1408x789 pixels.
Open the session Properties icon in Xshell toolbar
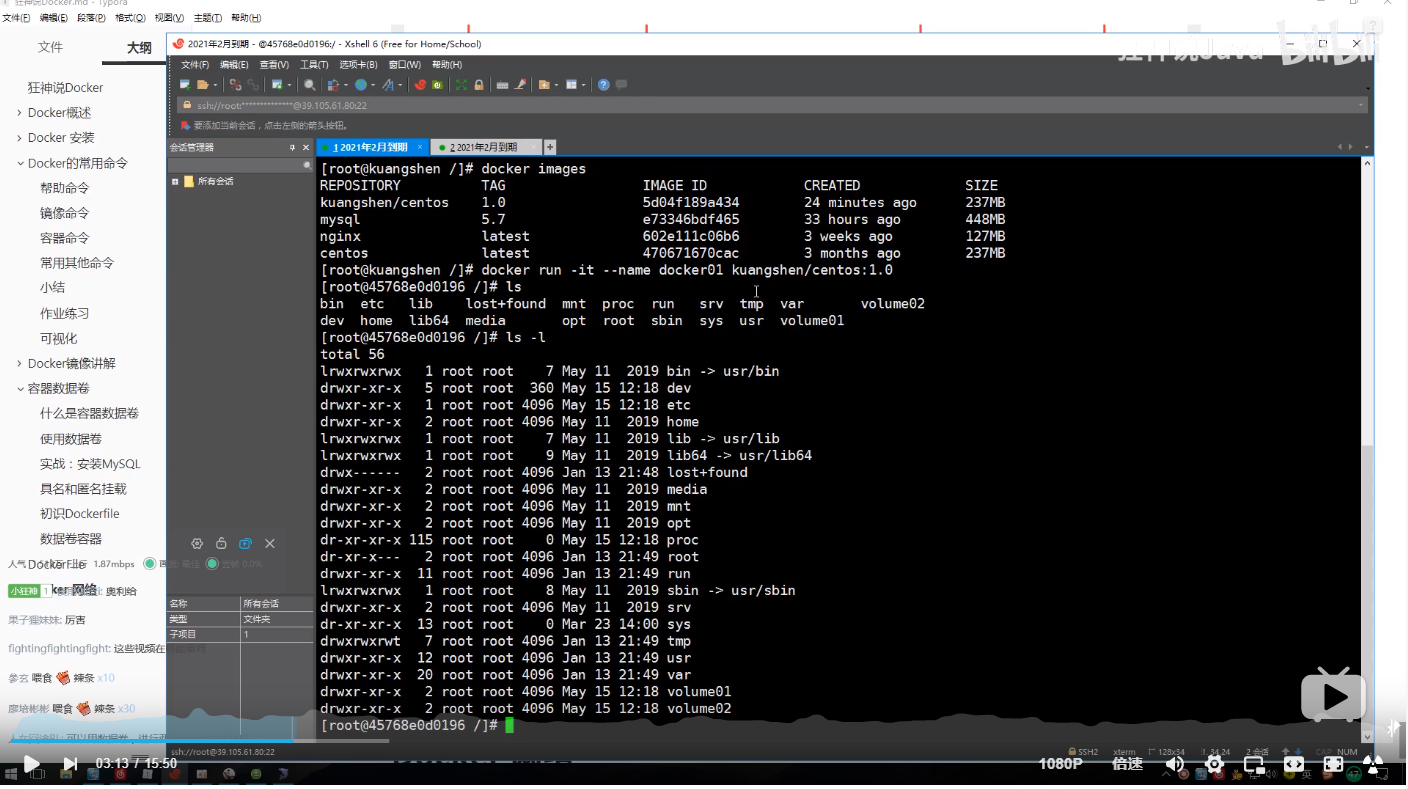[x=277, y=85]
